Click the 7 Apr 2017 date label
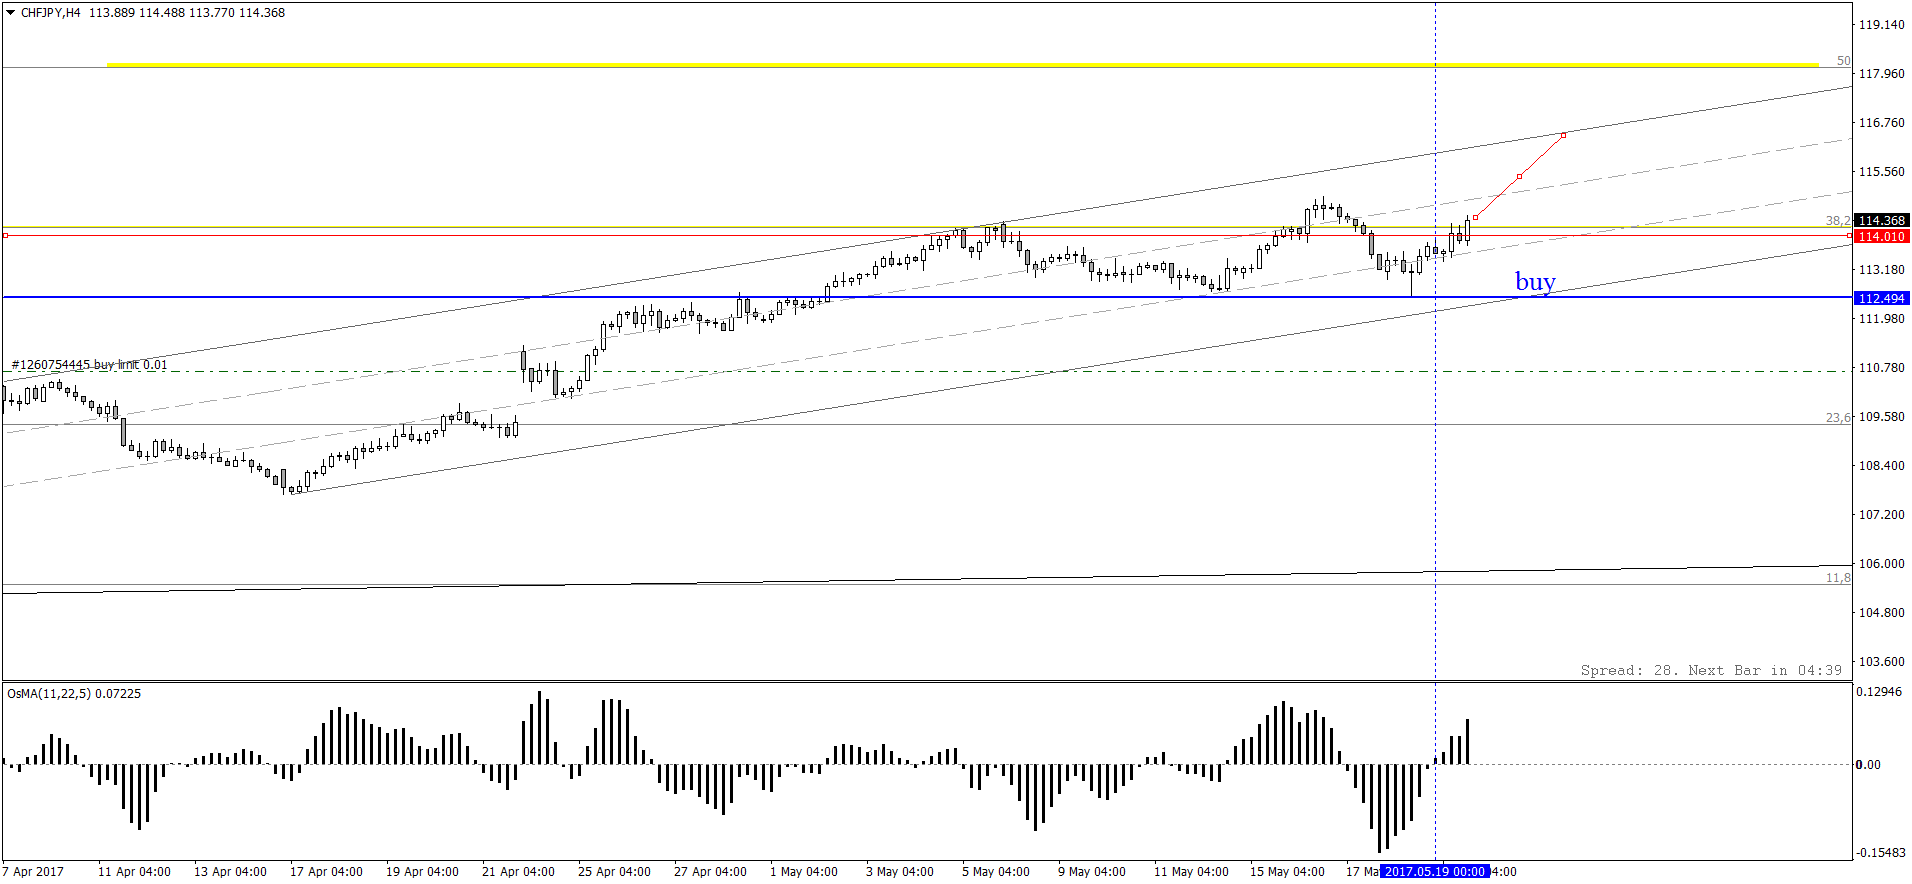1912x884 pixels. 33,872
